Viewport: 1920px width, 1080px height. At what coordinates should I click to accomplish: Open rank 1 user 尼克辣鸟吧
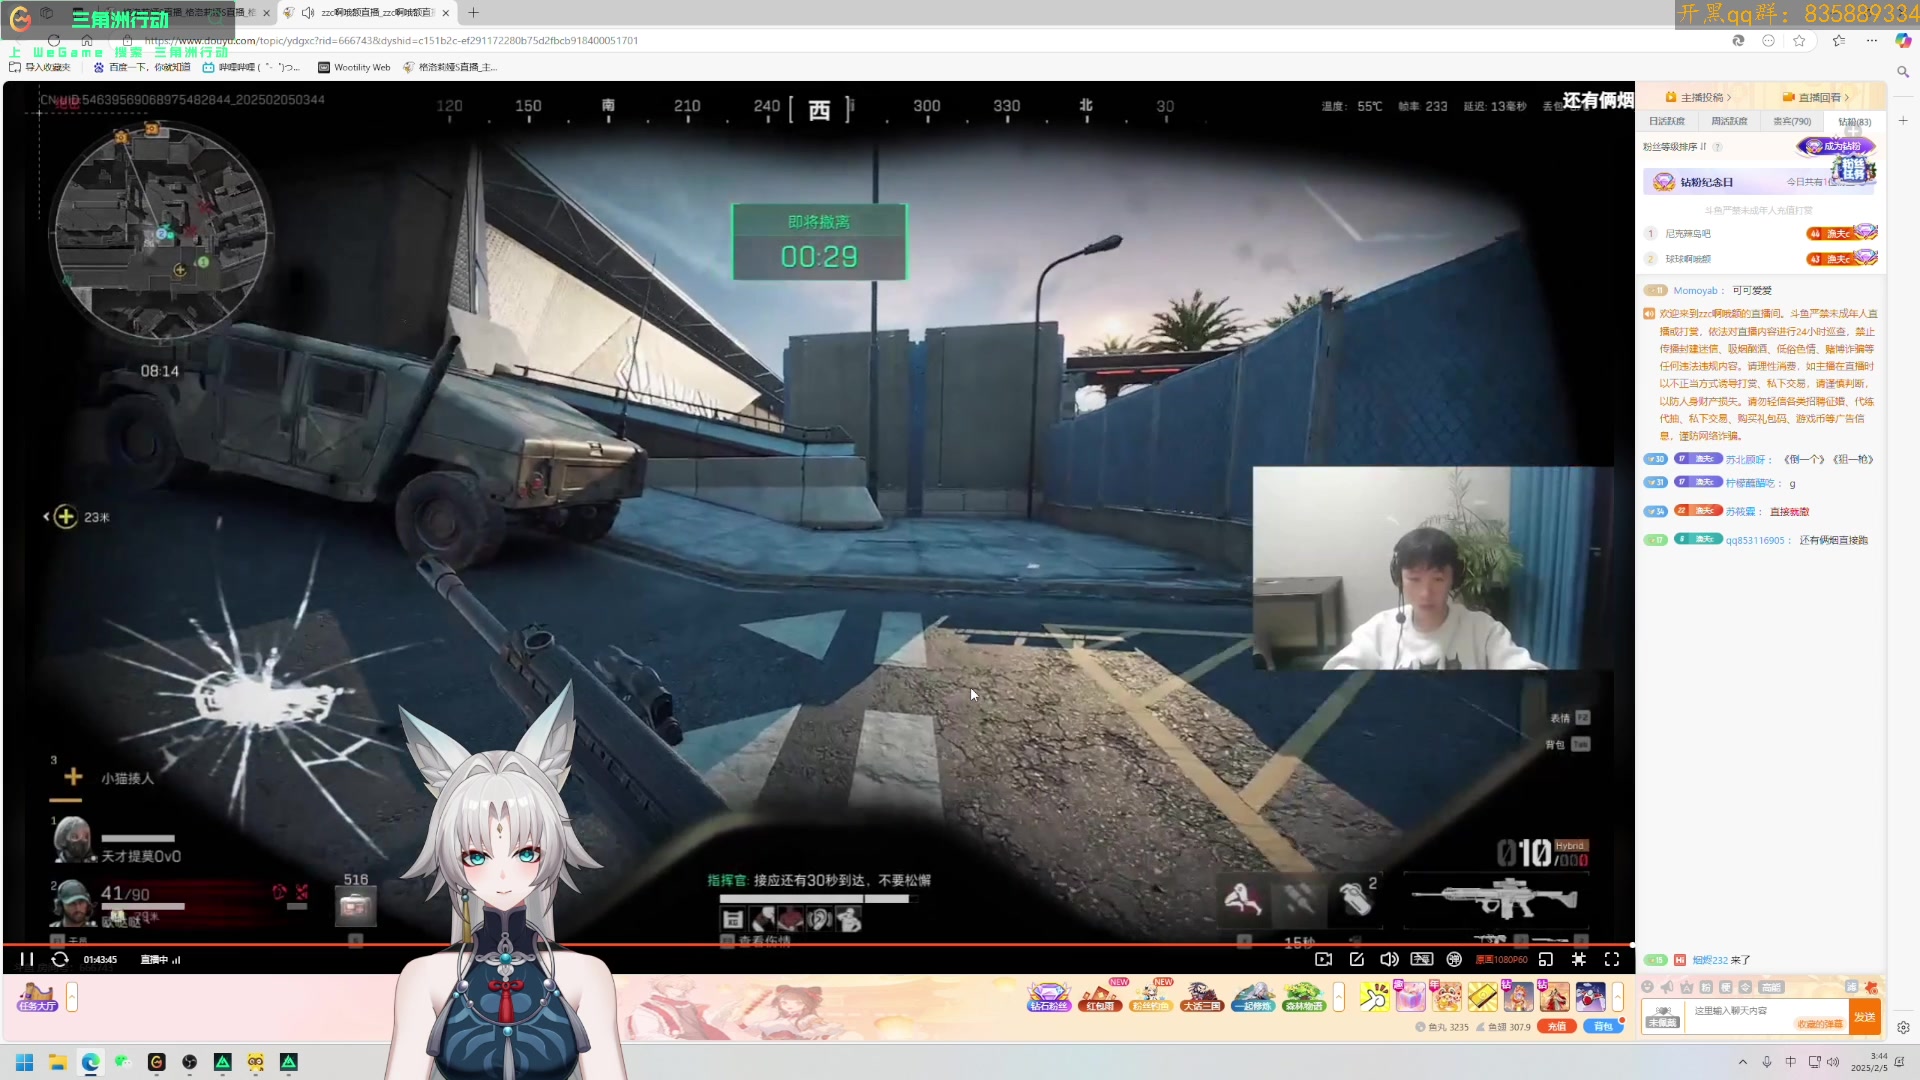point(1688,233)
